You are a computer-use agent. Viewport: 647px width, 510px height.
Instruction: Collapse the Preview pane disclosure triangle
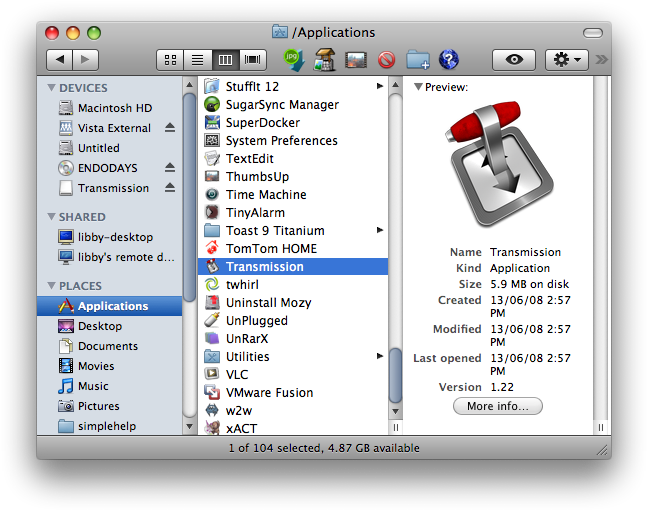point(418,87)
